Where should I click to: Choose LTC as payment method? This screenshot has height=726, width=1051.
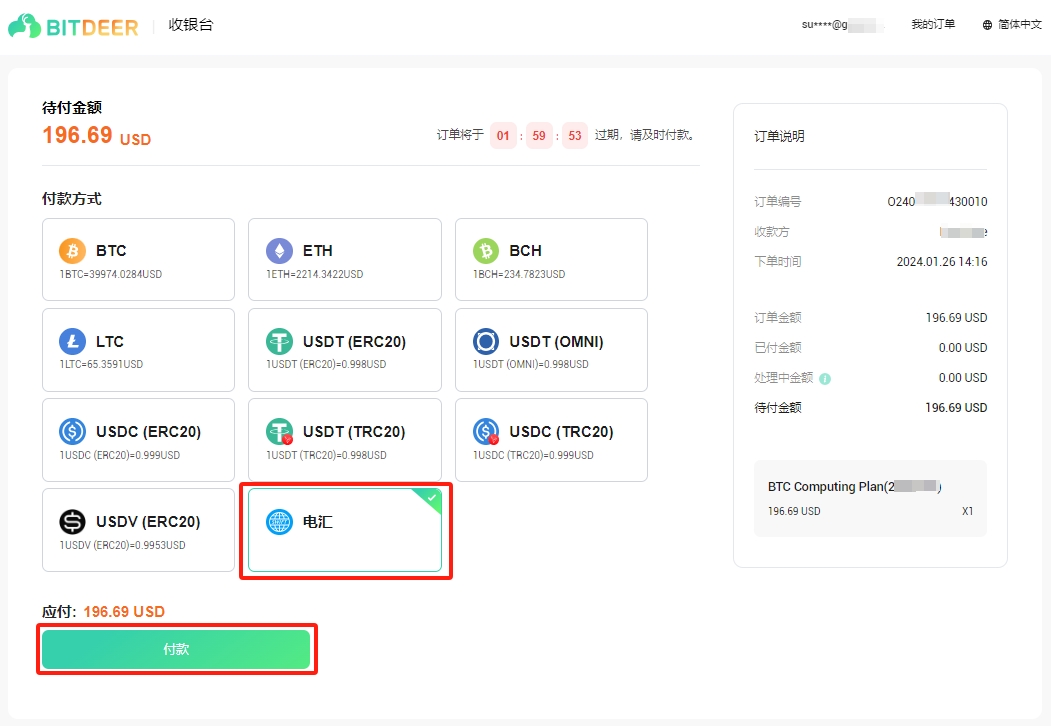(x=138, y=350)
